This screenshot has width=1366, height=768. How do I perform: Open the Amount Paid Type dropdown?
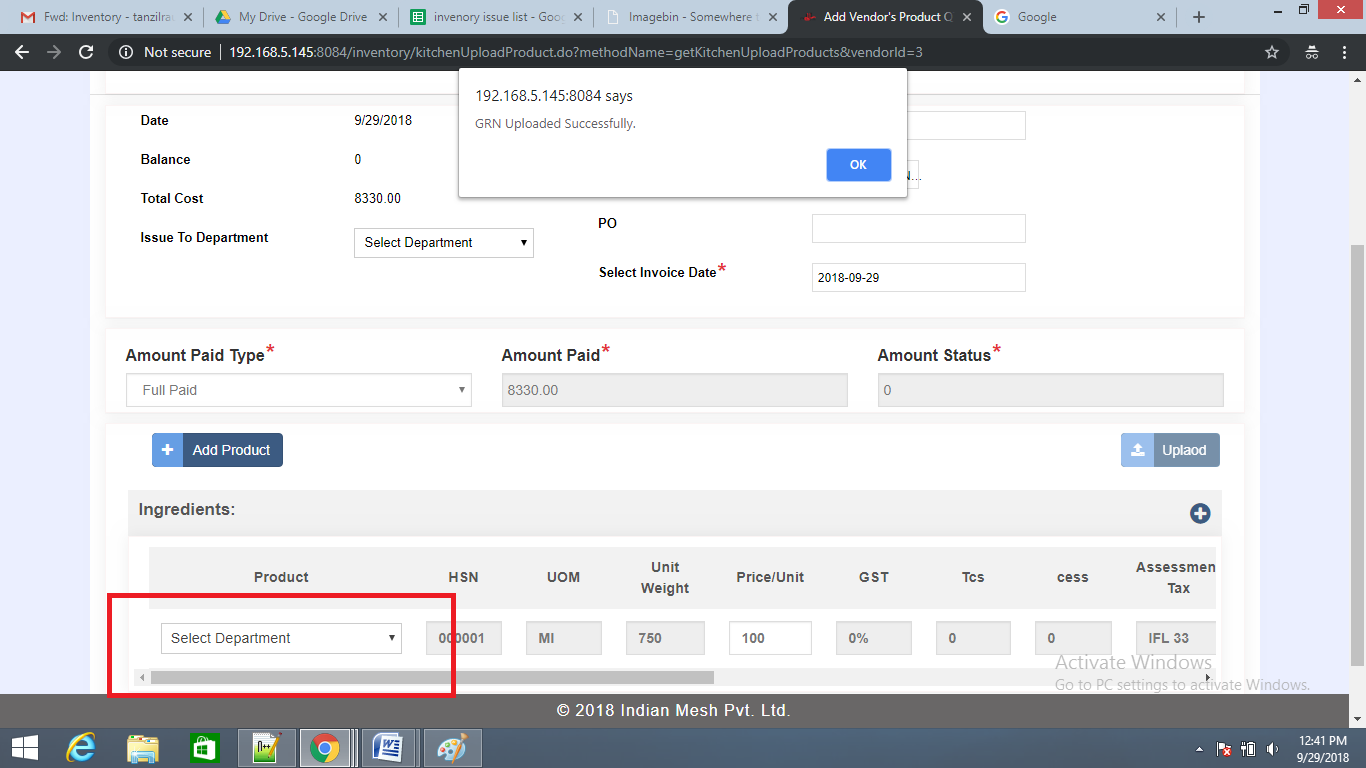click(x=299, y=390)
